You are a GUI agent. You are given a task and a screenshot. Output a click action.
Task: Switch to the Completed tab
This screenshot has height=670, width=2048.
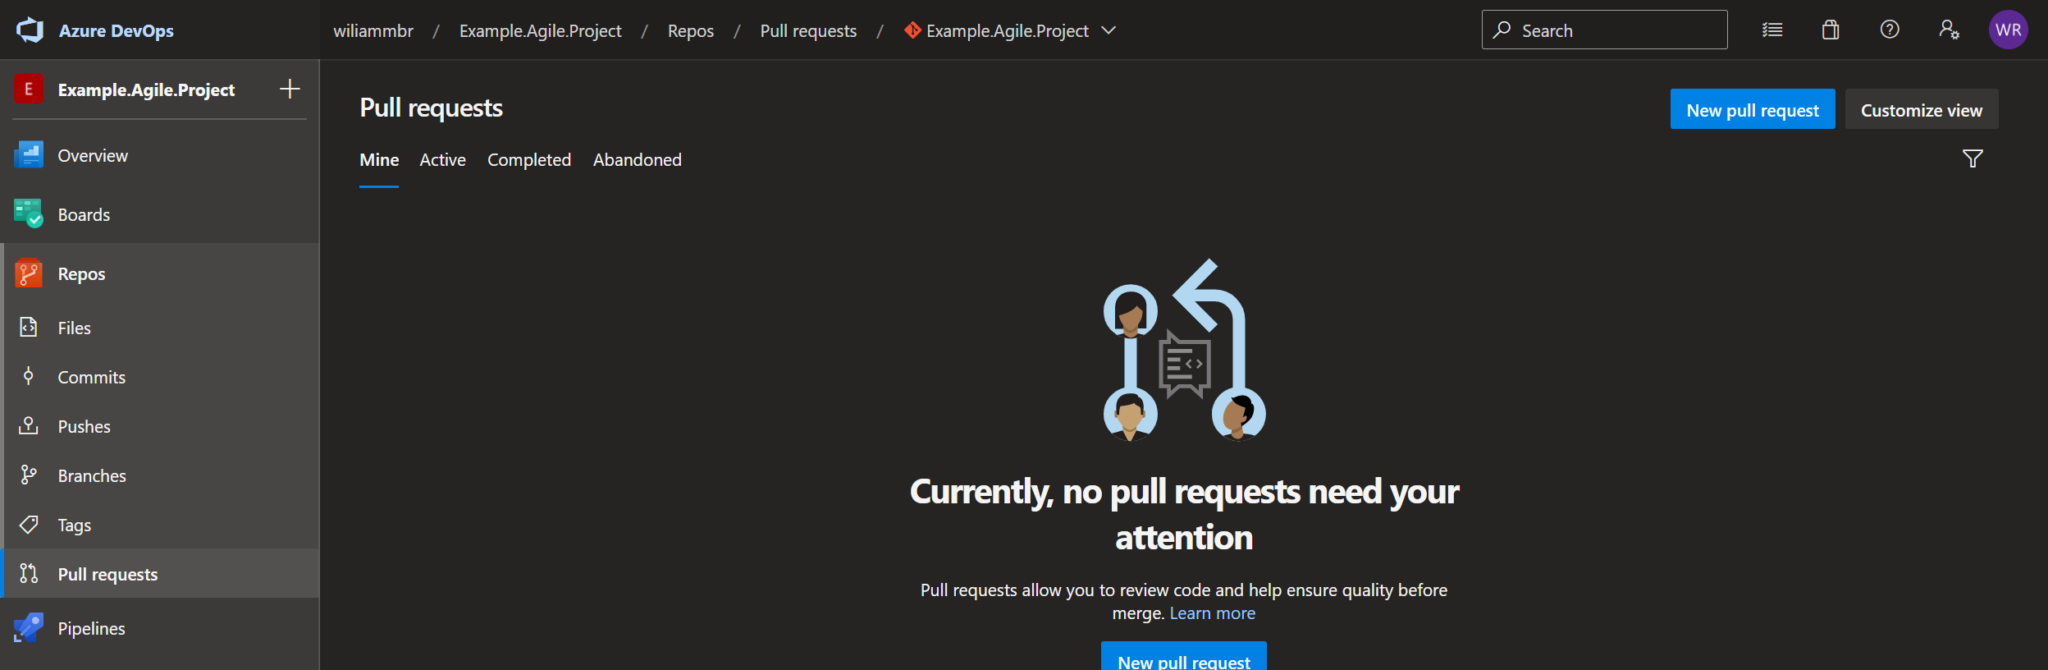(x=529, y=160)
